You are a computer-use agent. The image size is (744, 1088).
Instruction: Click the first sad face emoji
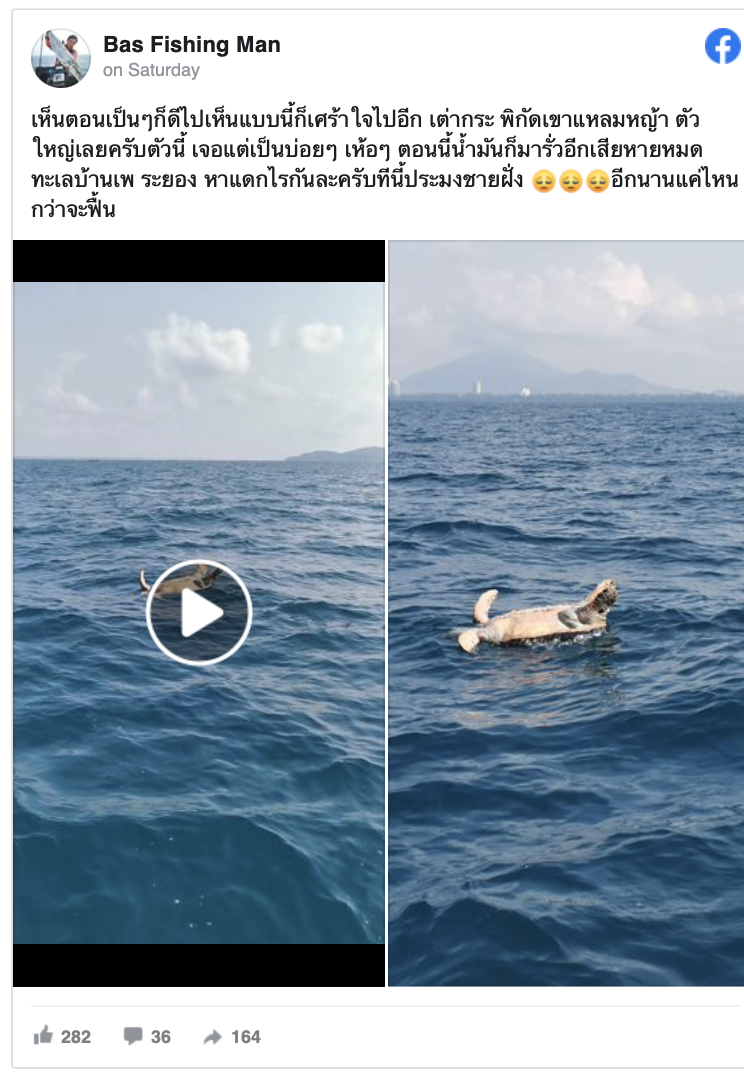tap(544, 182)
